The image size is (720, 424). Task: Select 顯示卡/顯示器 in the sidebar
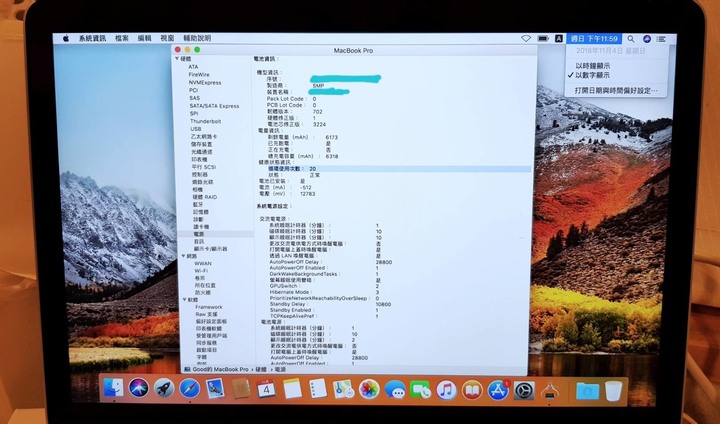(210, 249)
